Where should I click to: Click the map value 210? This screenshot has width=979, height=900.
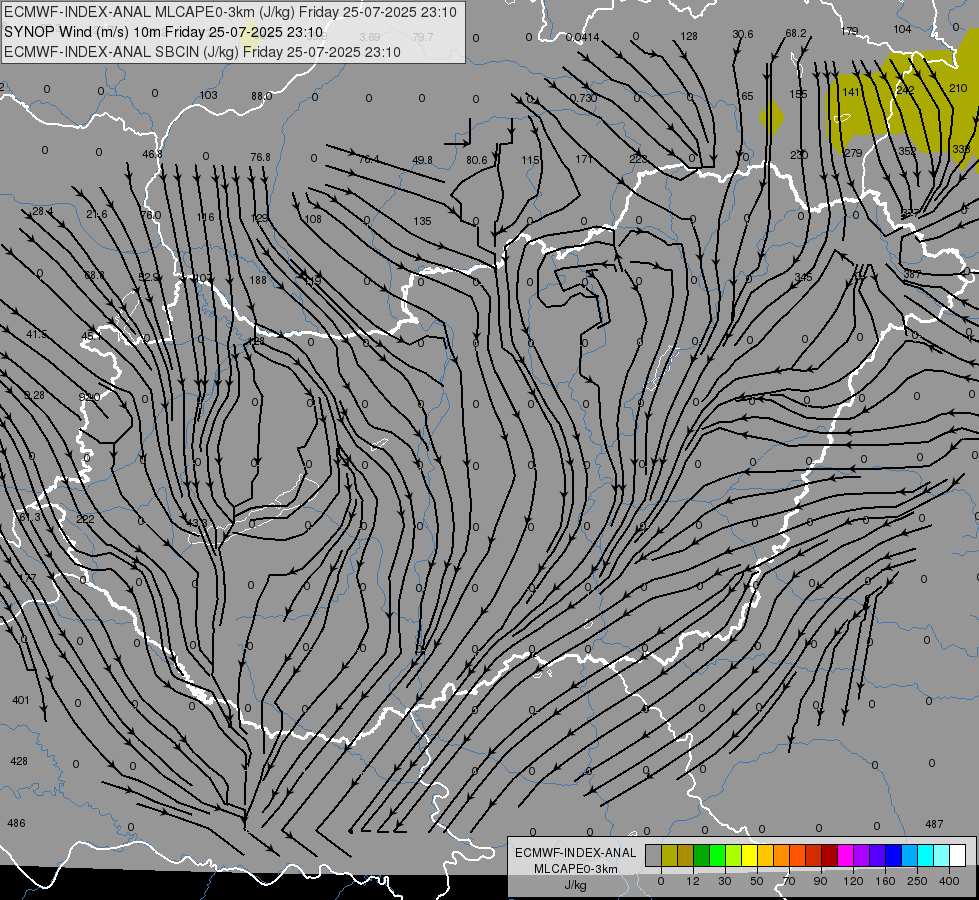(x=958, y=88)
